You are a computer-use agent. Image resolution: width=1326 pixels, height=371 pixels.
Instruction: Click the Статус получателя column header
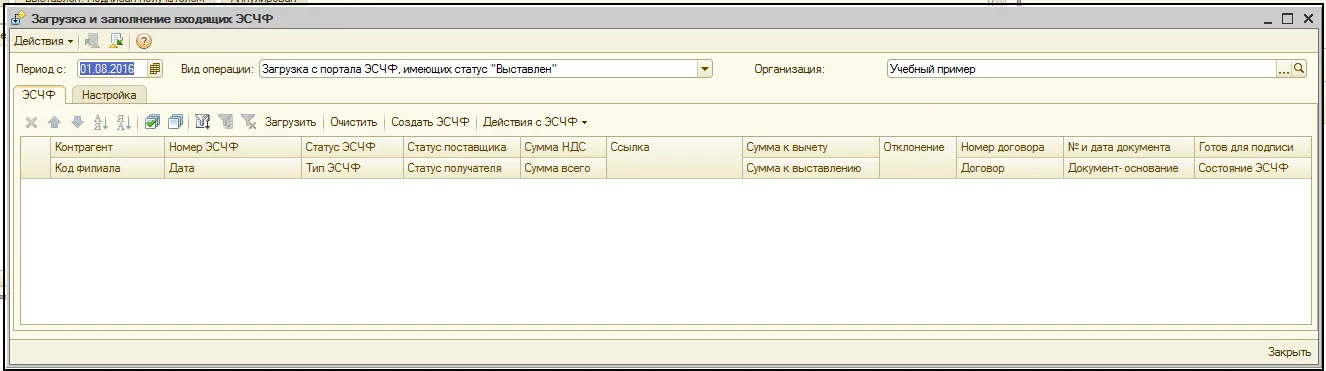461,168
